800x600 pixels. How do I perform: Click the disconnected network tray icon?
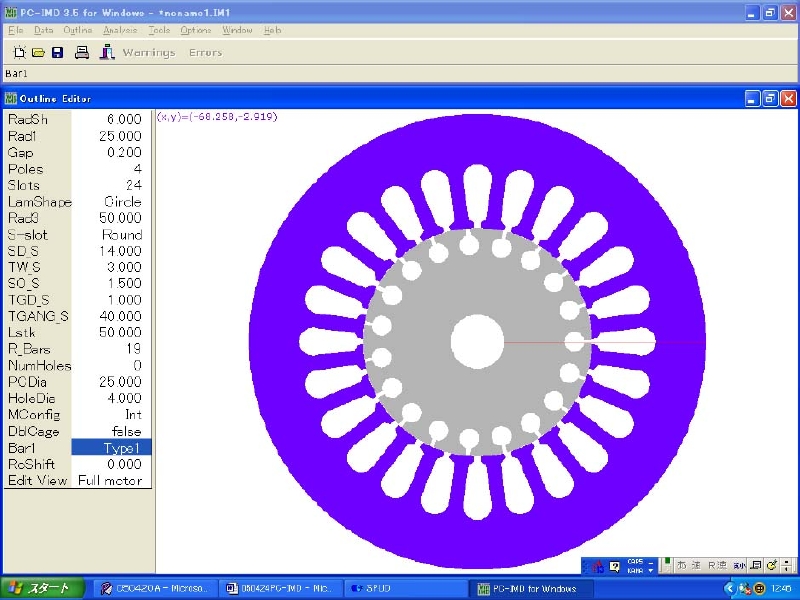pyautogui.click(x=744, y=589)
